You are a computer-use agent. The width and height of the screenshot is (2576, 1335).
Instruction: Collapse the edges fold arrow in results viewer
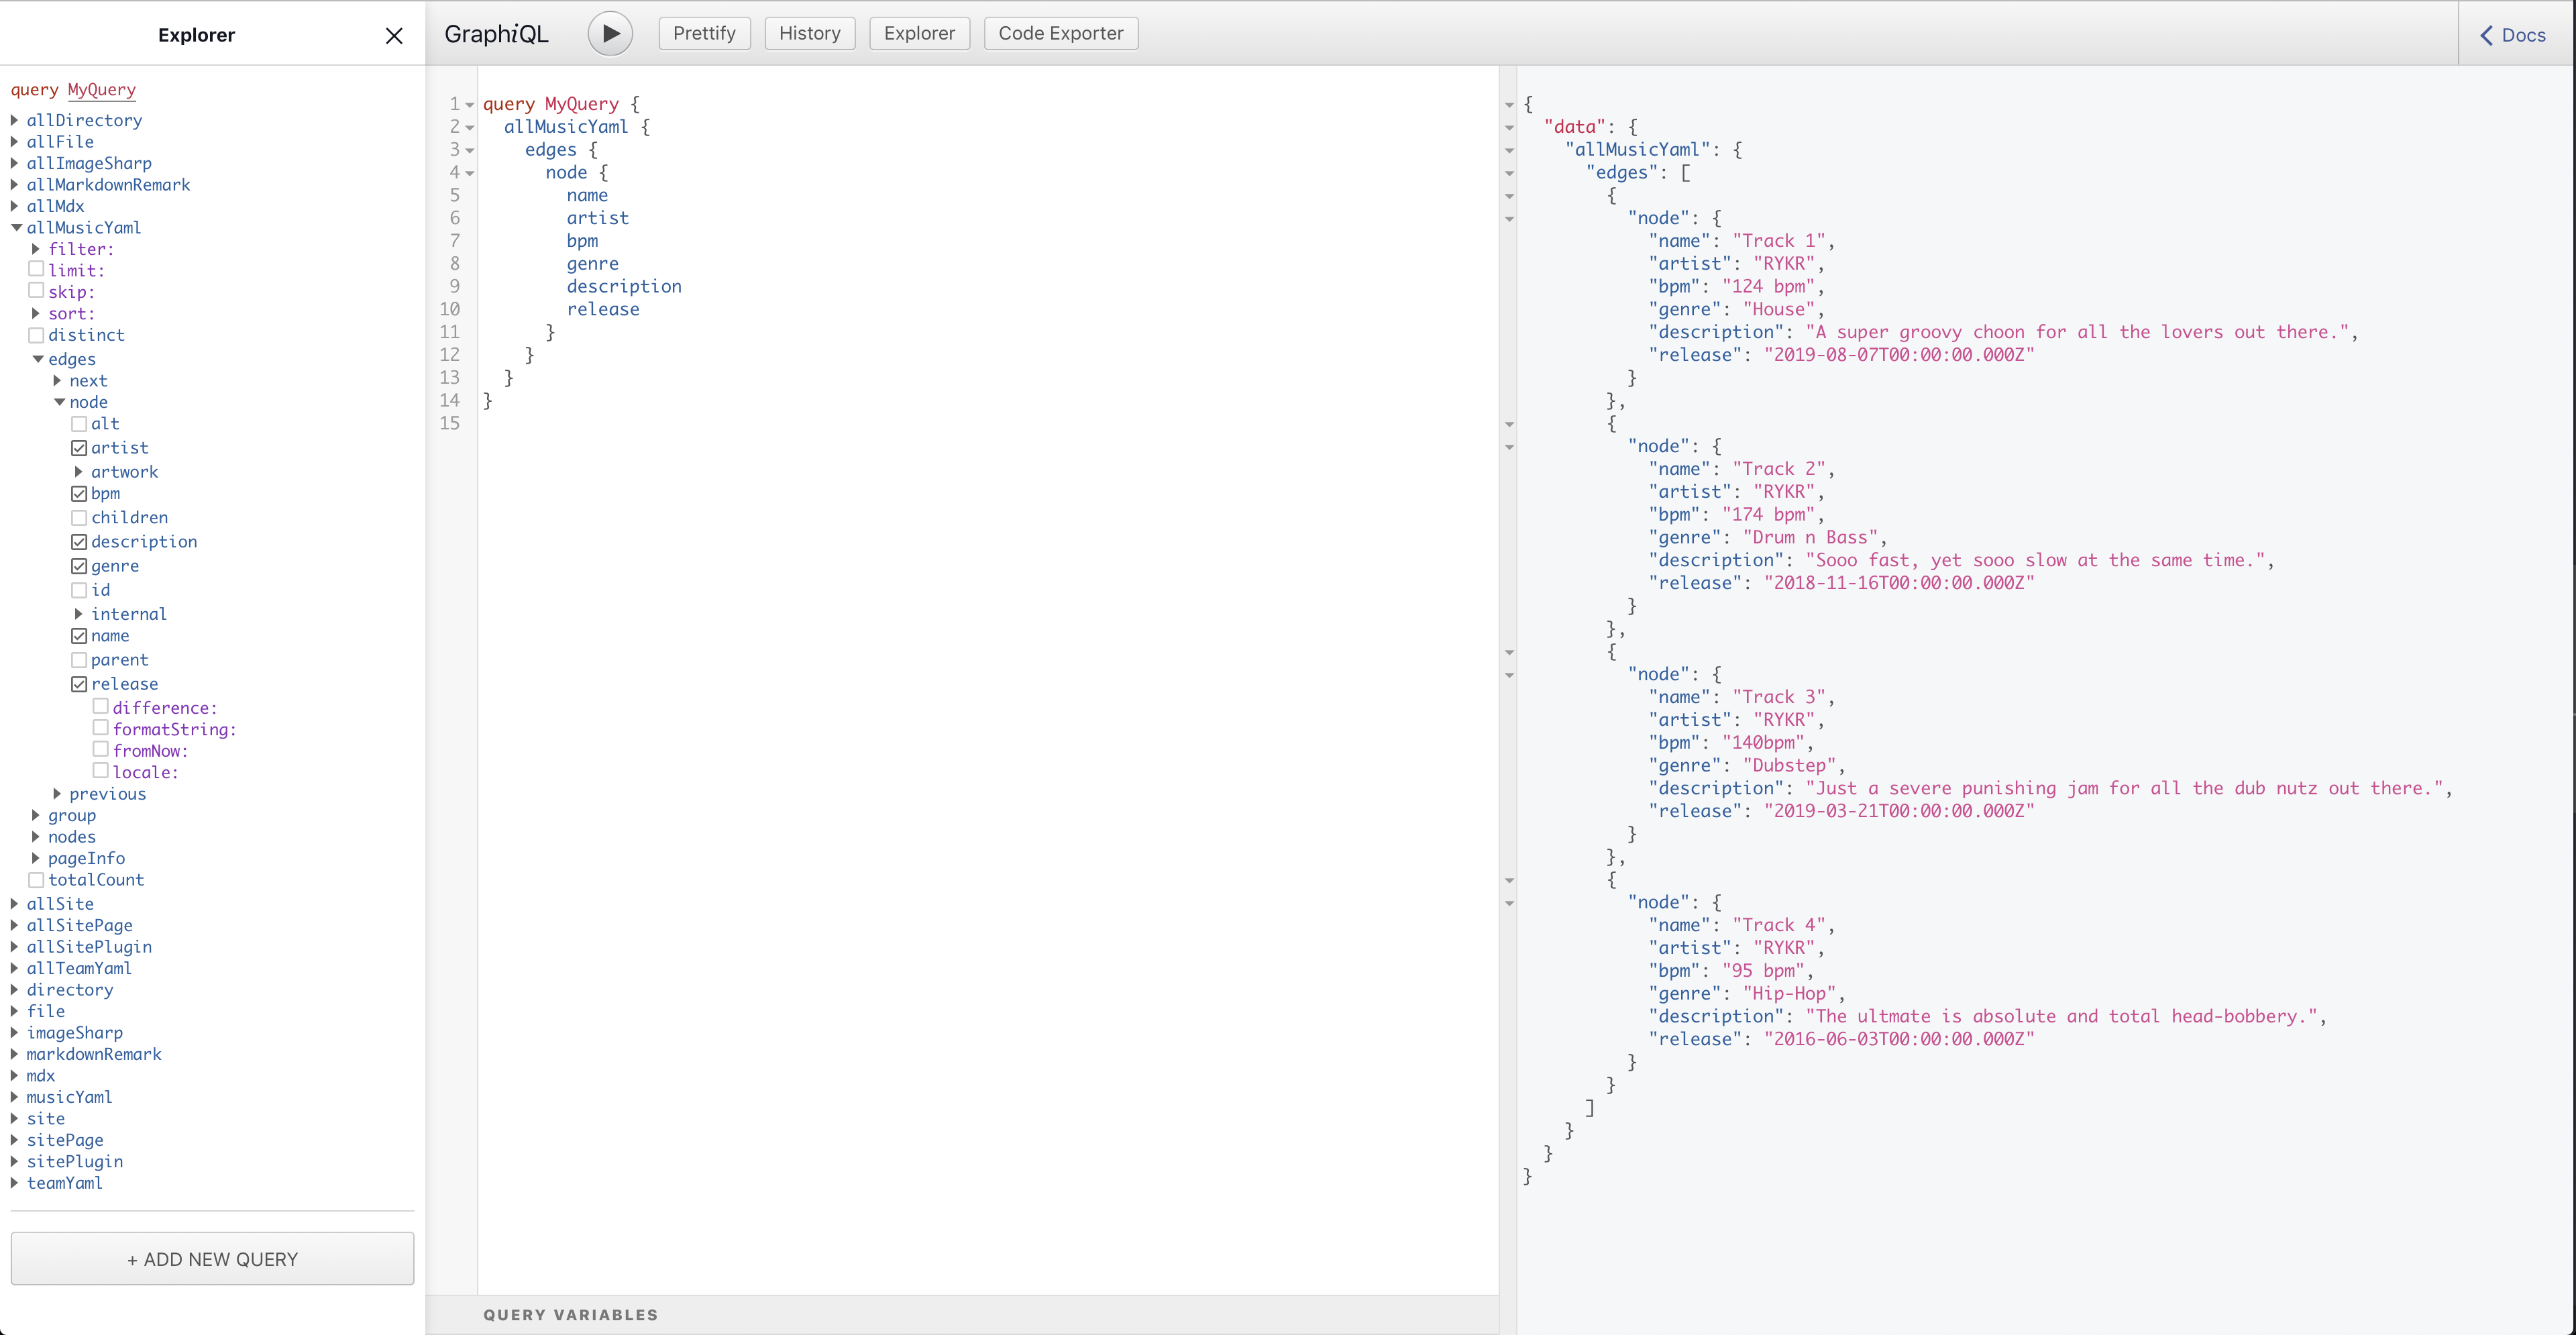(x=1509, y=173)
